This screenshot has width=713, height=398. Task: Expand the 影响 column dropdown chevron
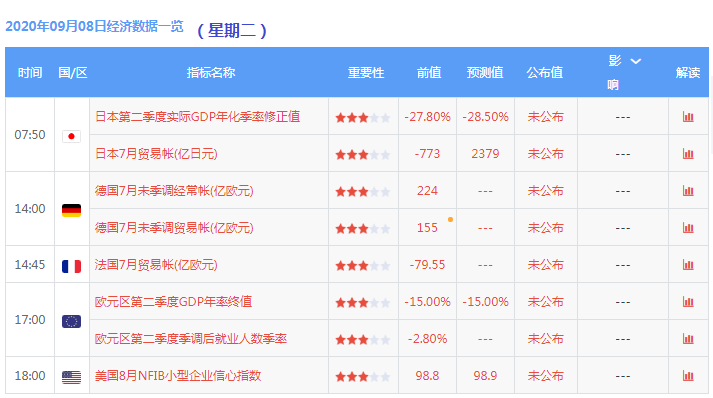click(636, 61)
